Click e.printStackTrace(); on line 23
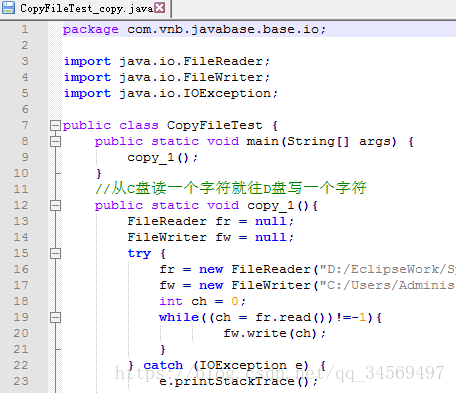 pos(238,381)
